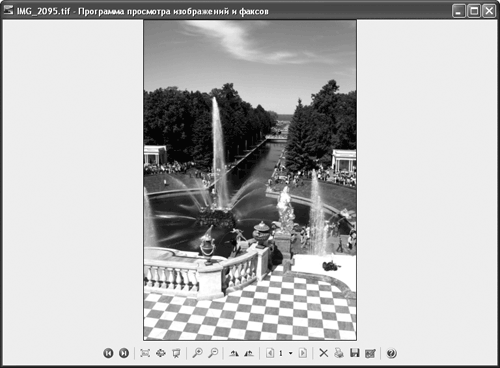Show image at actual size
Image resolution: width=500 pixels, height=368 pixels.
pyautogui.click(x=161, y=353)
